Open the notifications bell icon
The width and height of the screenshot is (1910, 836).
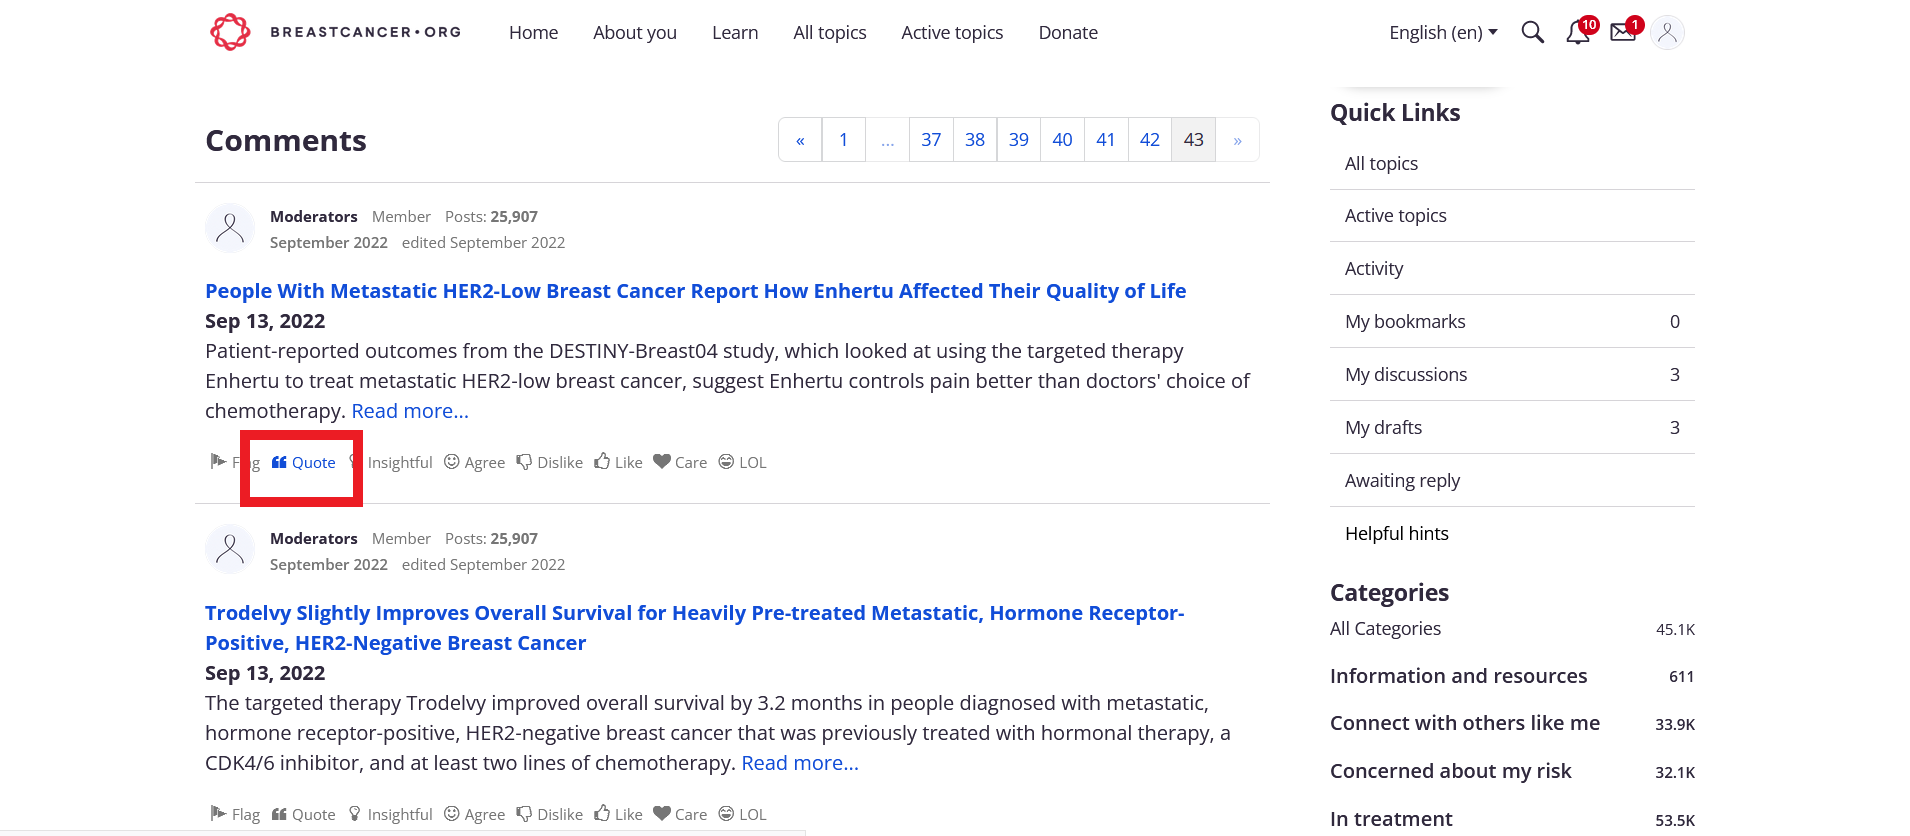pos(1578,32)
